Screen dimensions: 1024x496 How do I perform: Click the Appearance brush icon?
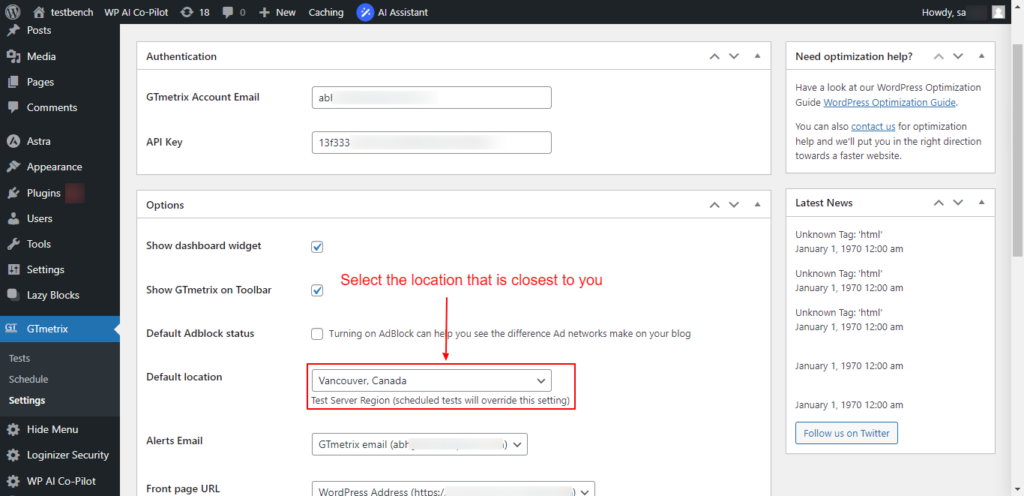click(13, 167)
